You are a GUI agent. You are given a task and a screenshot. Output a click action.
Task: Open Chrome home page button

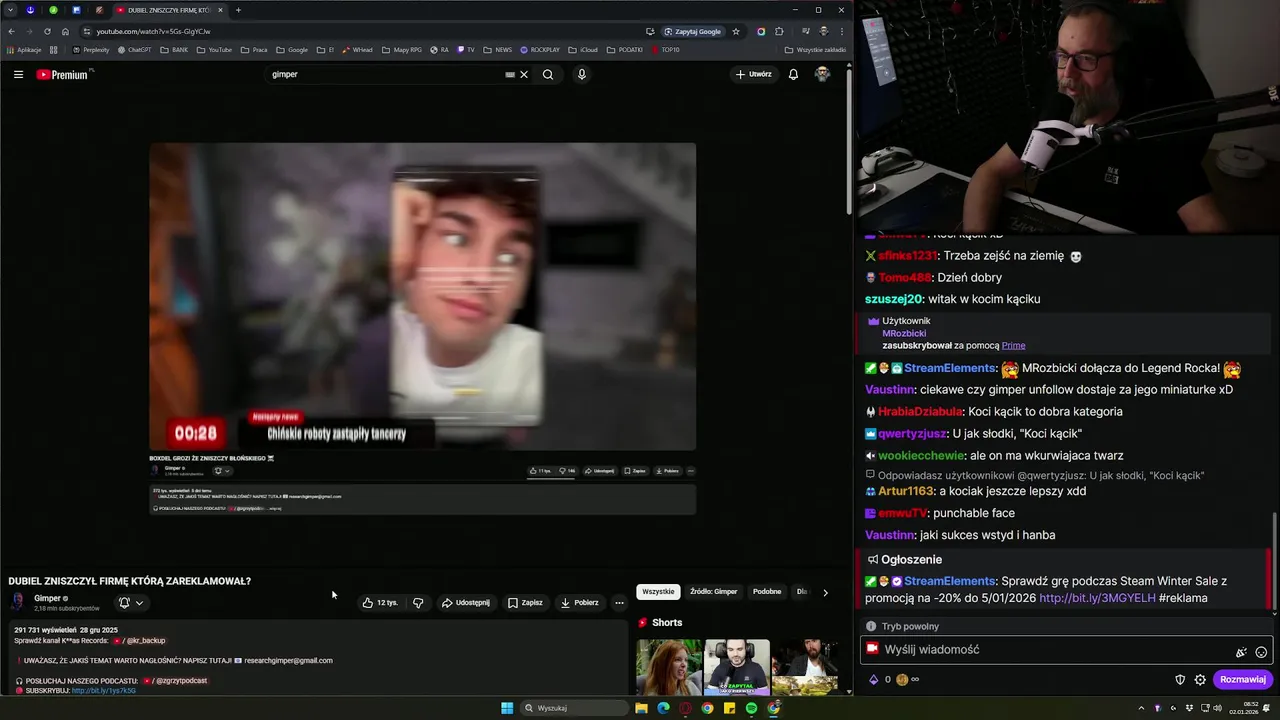[x=65, y=31]
